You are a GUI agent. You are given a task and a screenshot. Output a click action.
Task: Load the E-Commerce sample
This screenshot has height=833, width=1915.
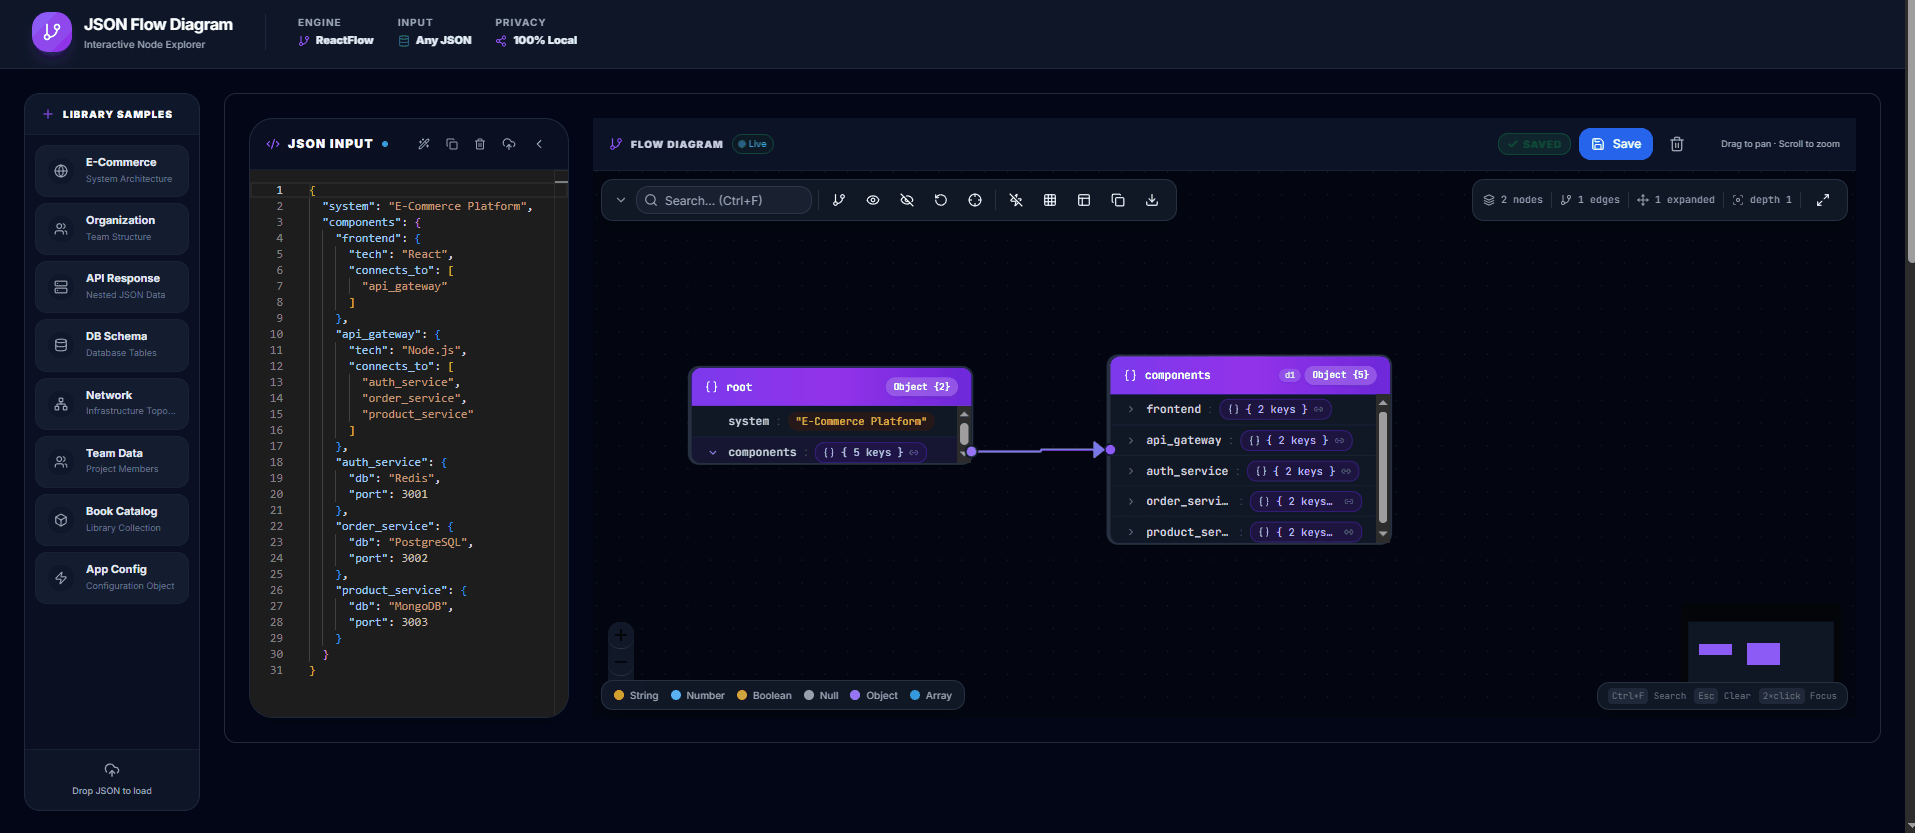pyautogui.click(x=112, y=170)
